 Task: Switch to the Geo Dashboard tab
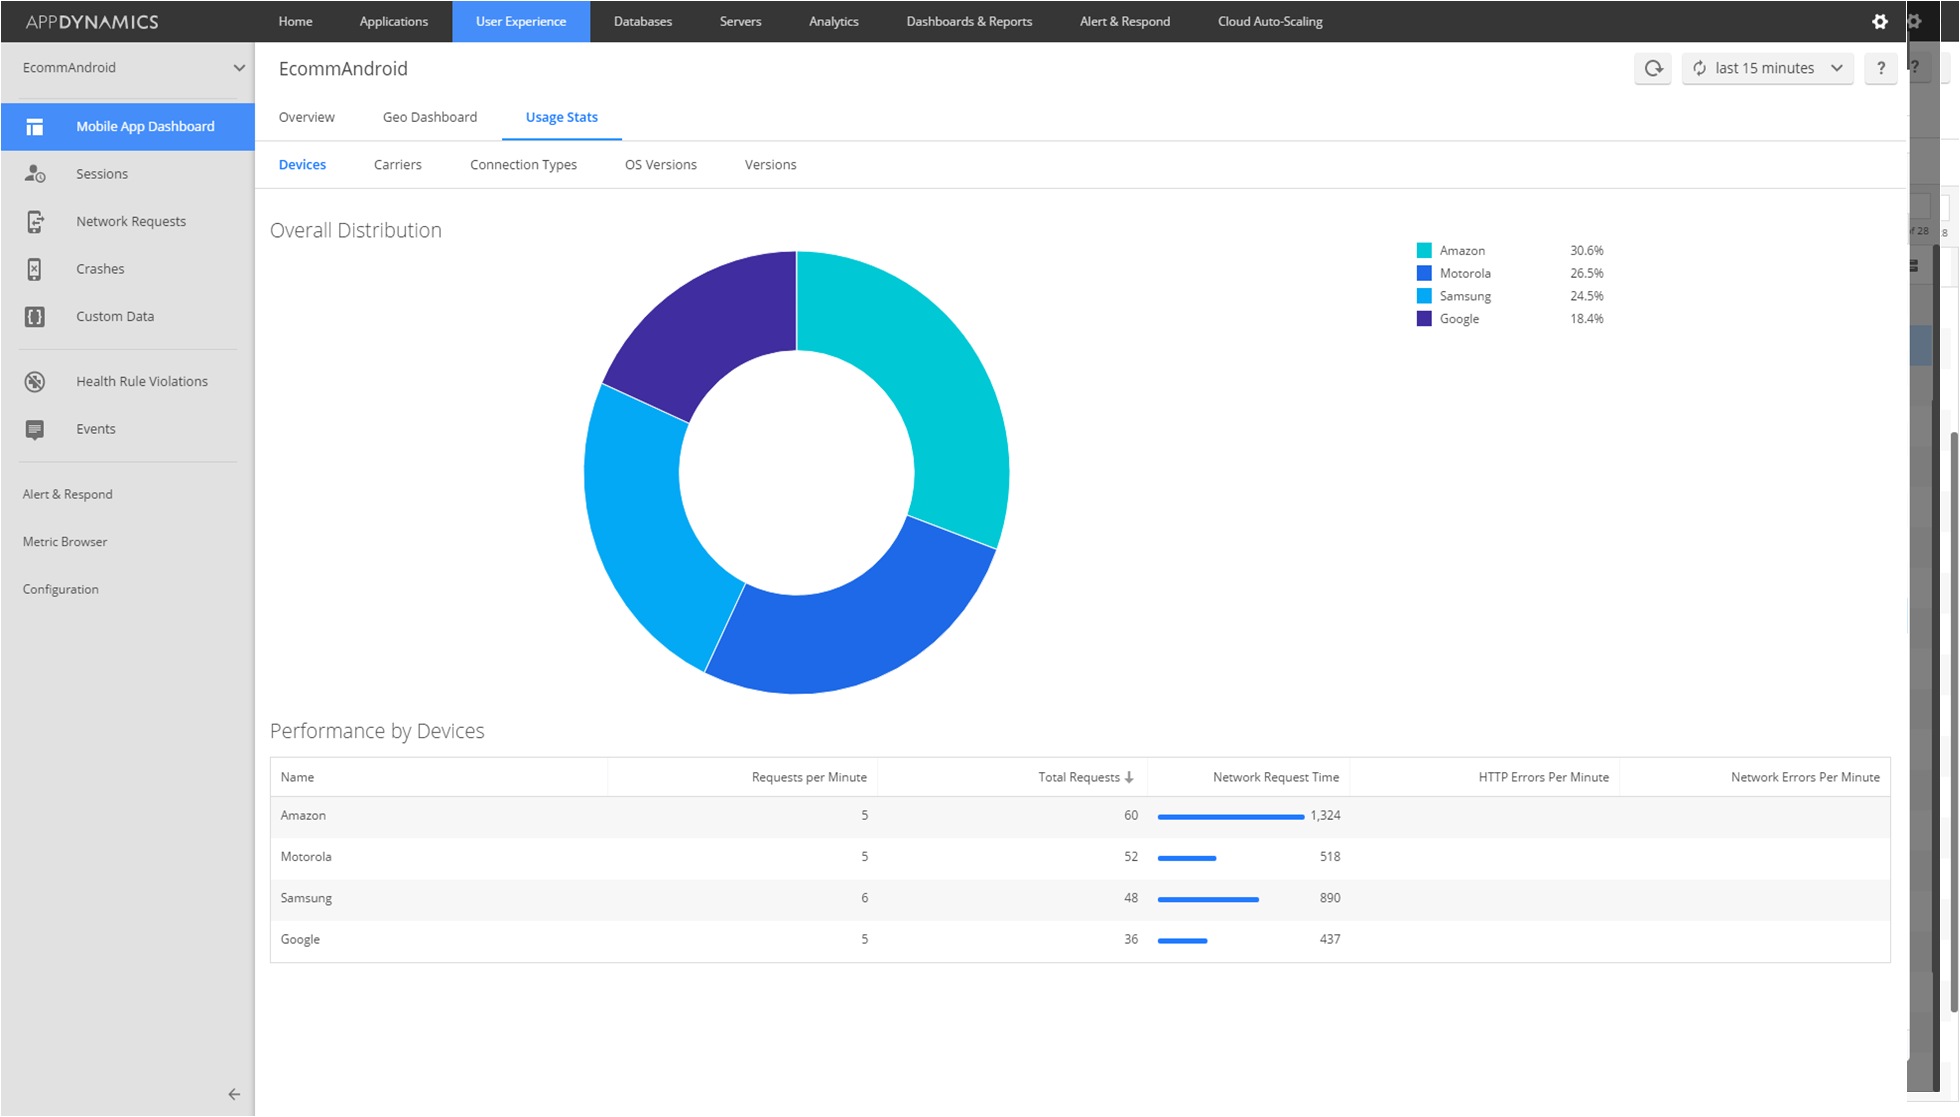(430, 117)
